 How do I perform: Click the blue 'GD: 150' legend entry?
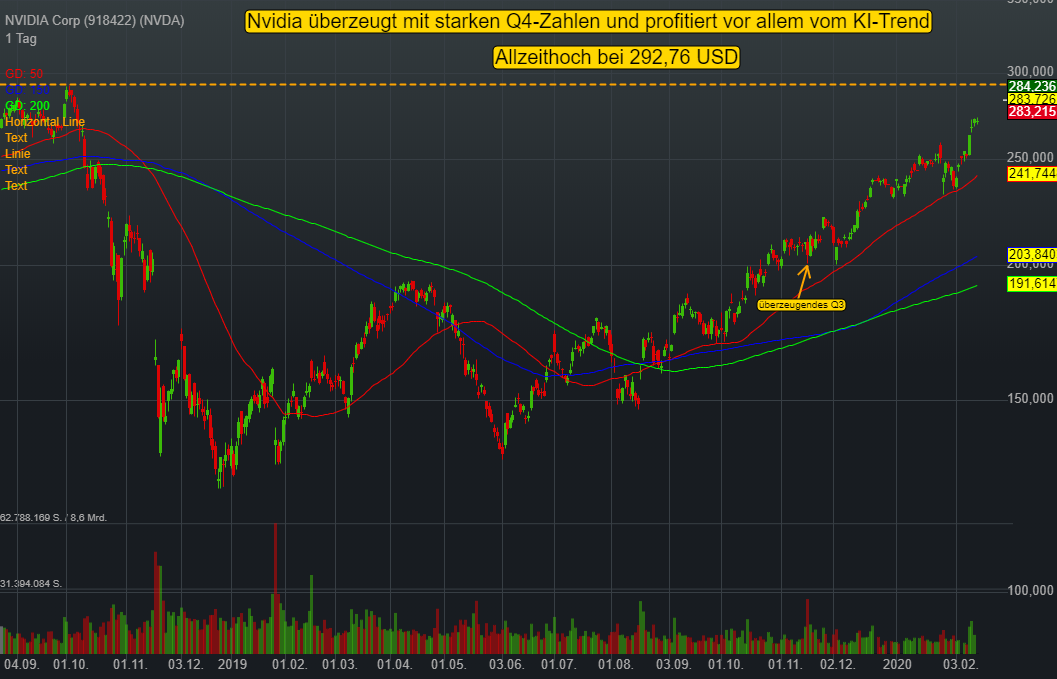[27, 90]
